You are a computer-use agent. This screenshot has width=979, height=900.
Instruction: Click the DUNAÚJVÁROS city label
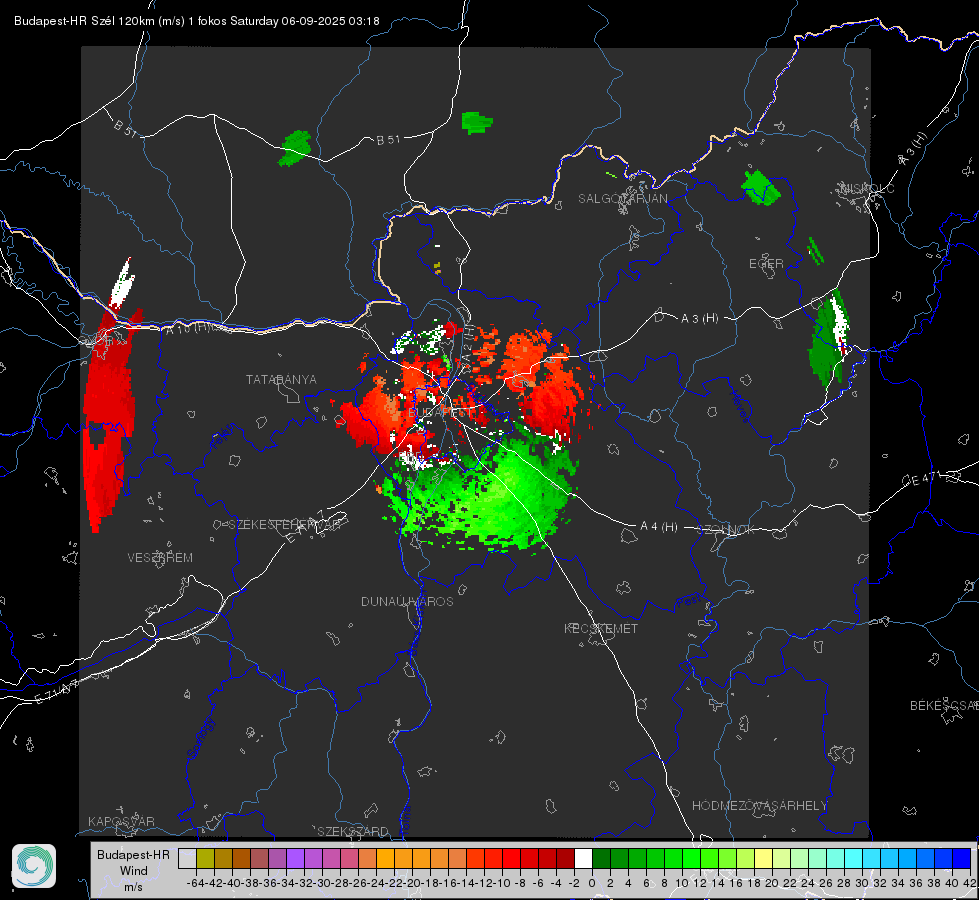(407, 601)
